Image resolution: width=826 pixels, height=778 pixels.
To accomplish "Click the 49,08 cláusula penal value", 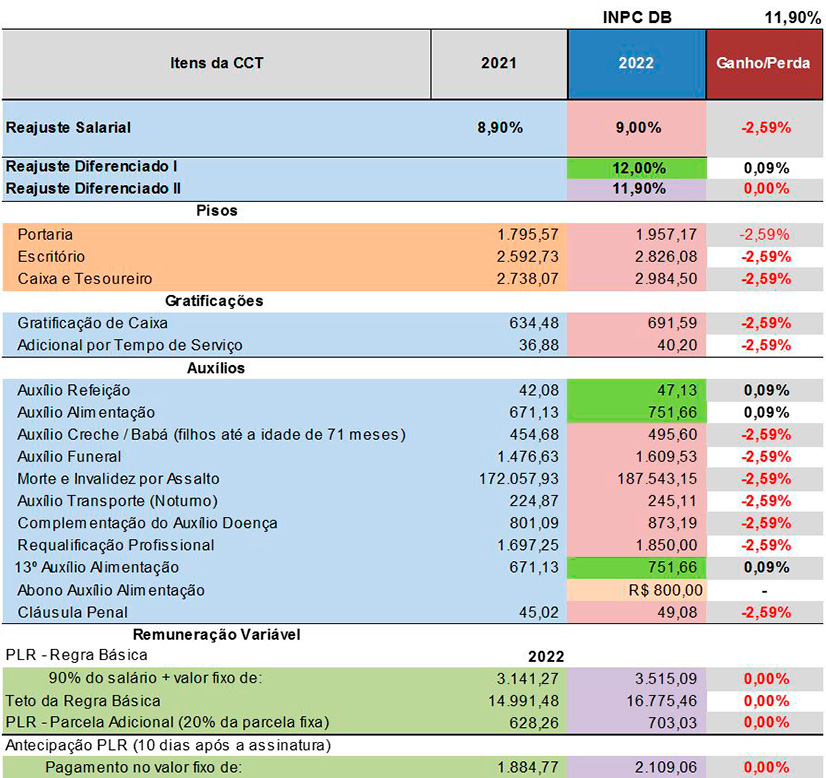I will click(x=677, y=613).
